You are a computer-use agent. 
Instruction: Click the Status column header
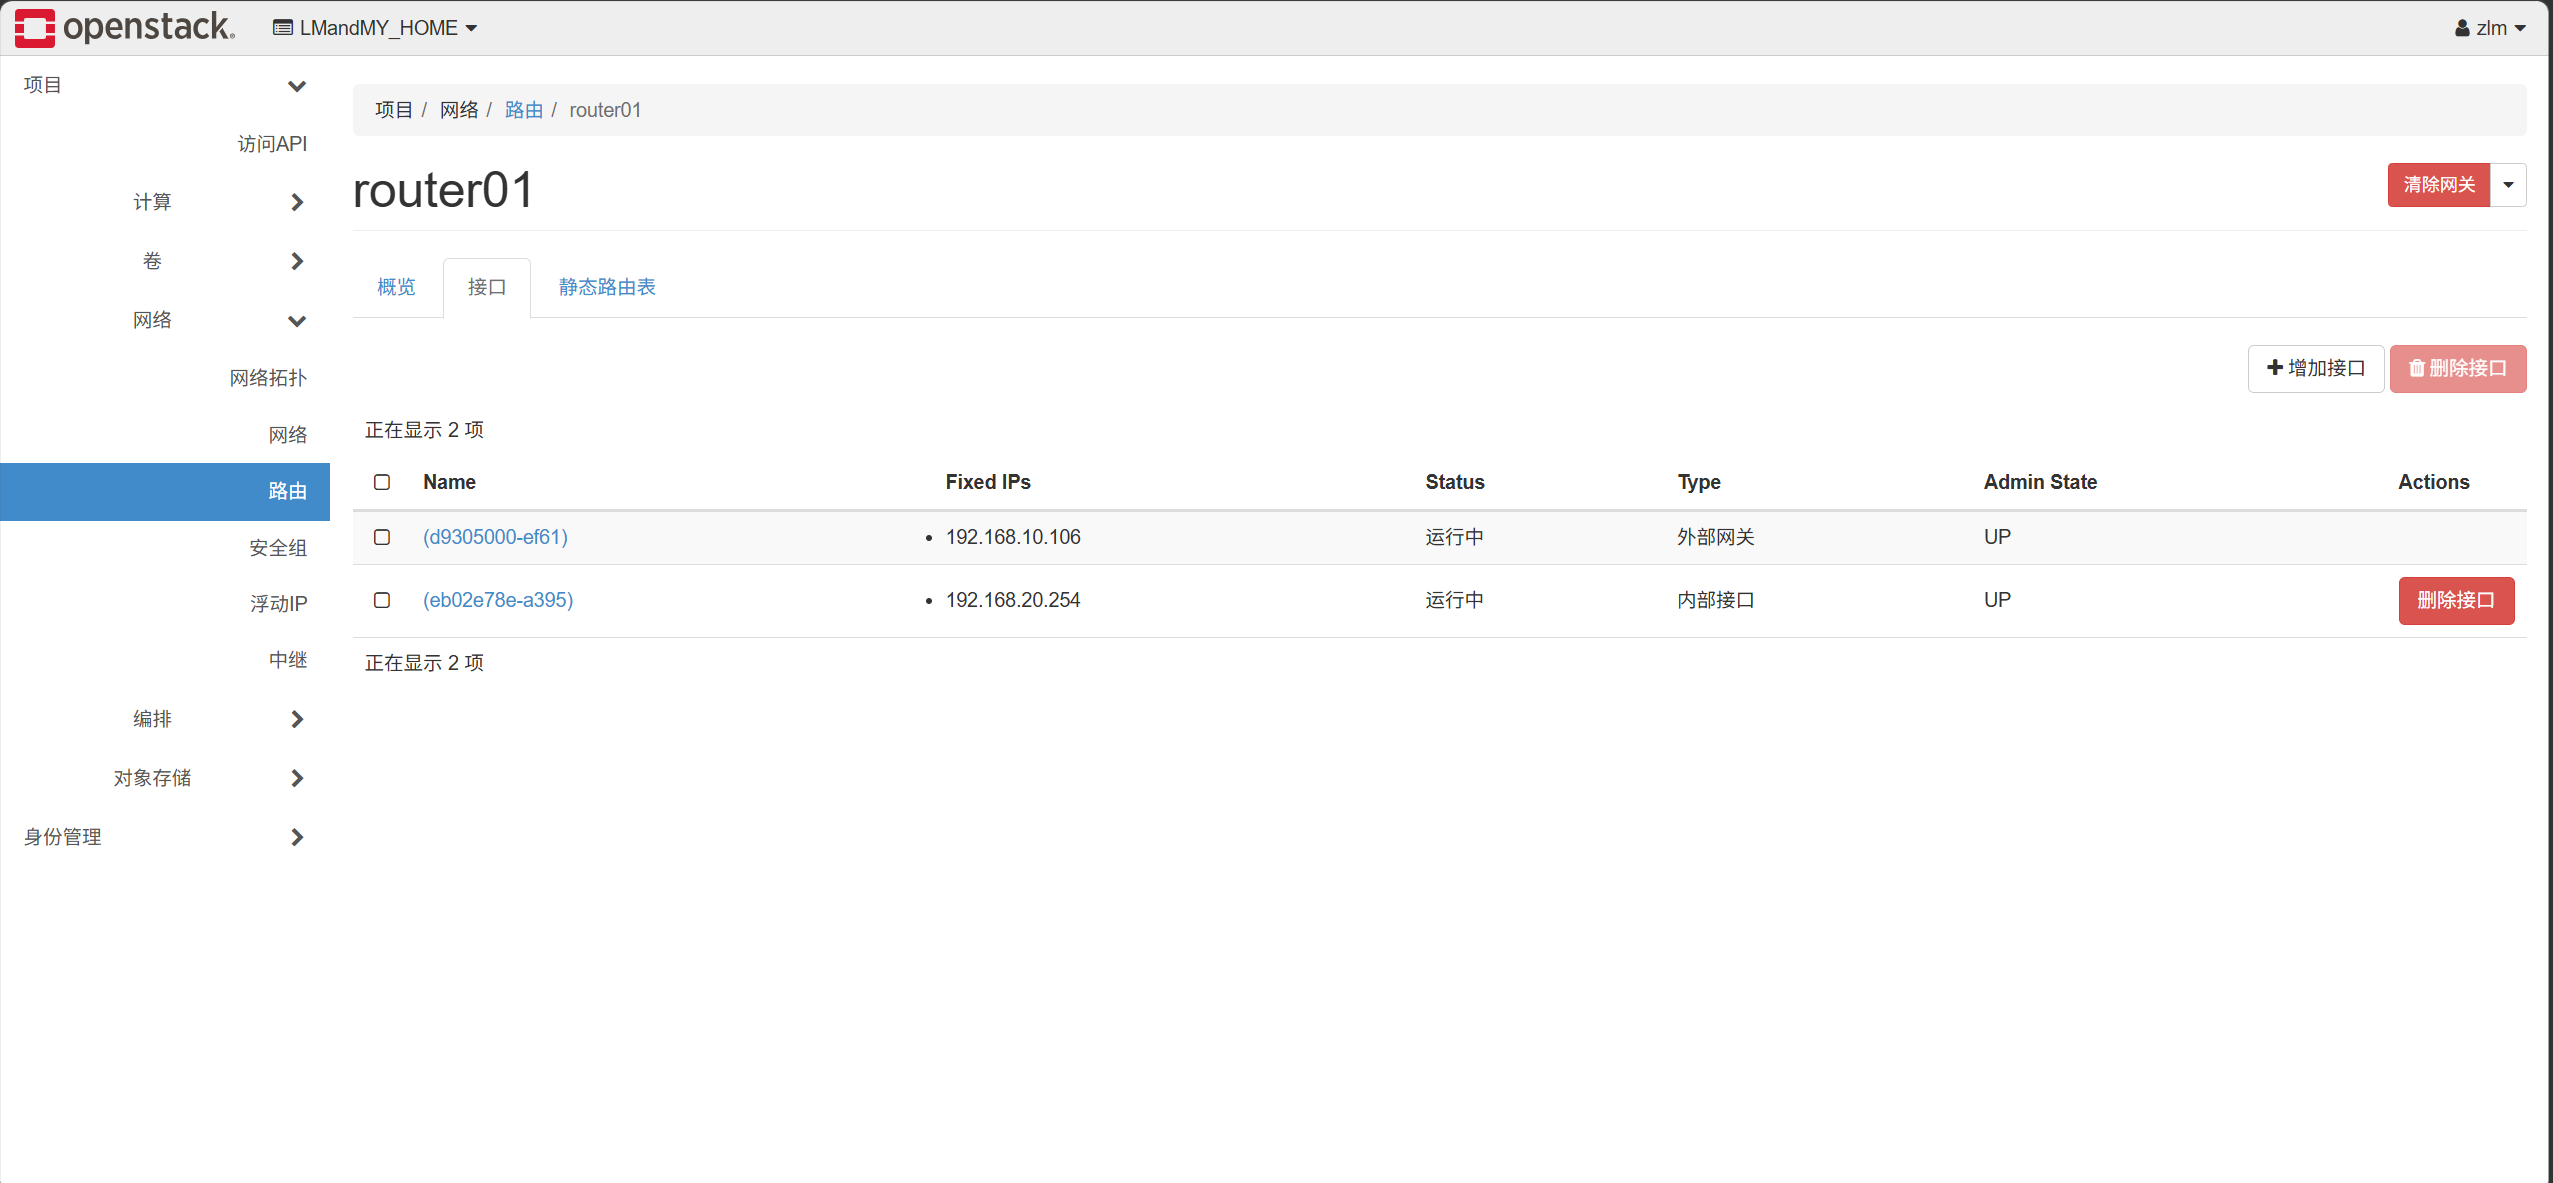click(1455, 482)
